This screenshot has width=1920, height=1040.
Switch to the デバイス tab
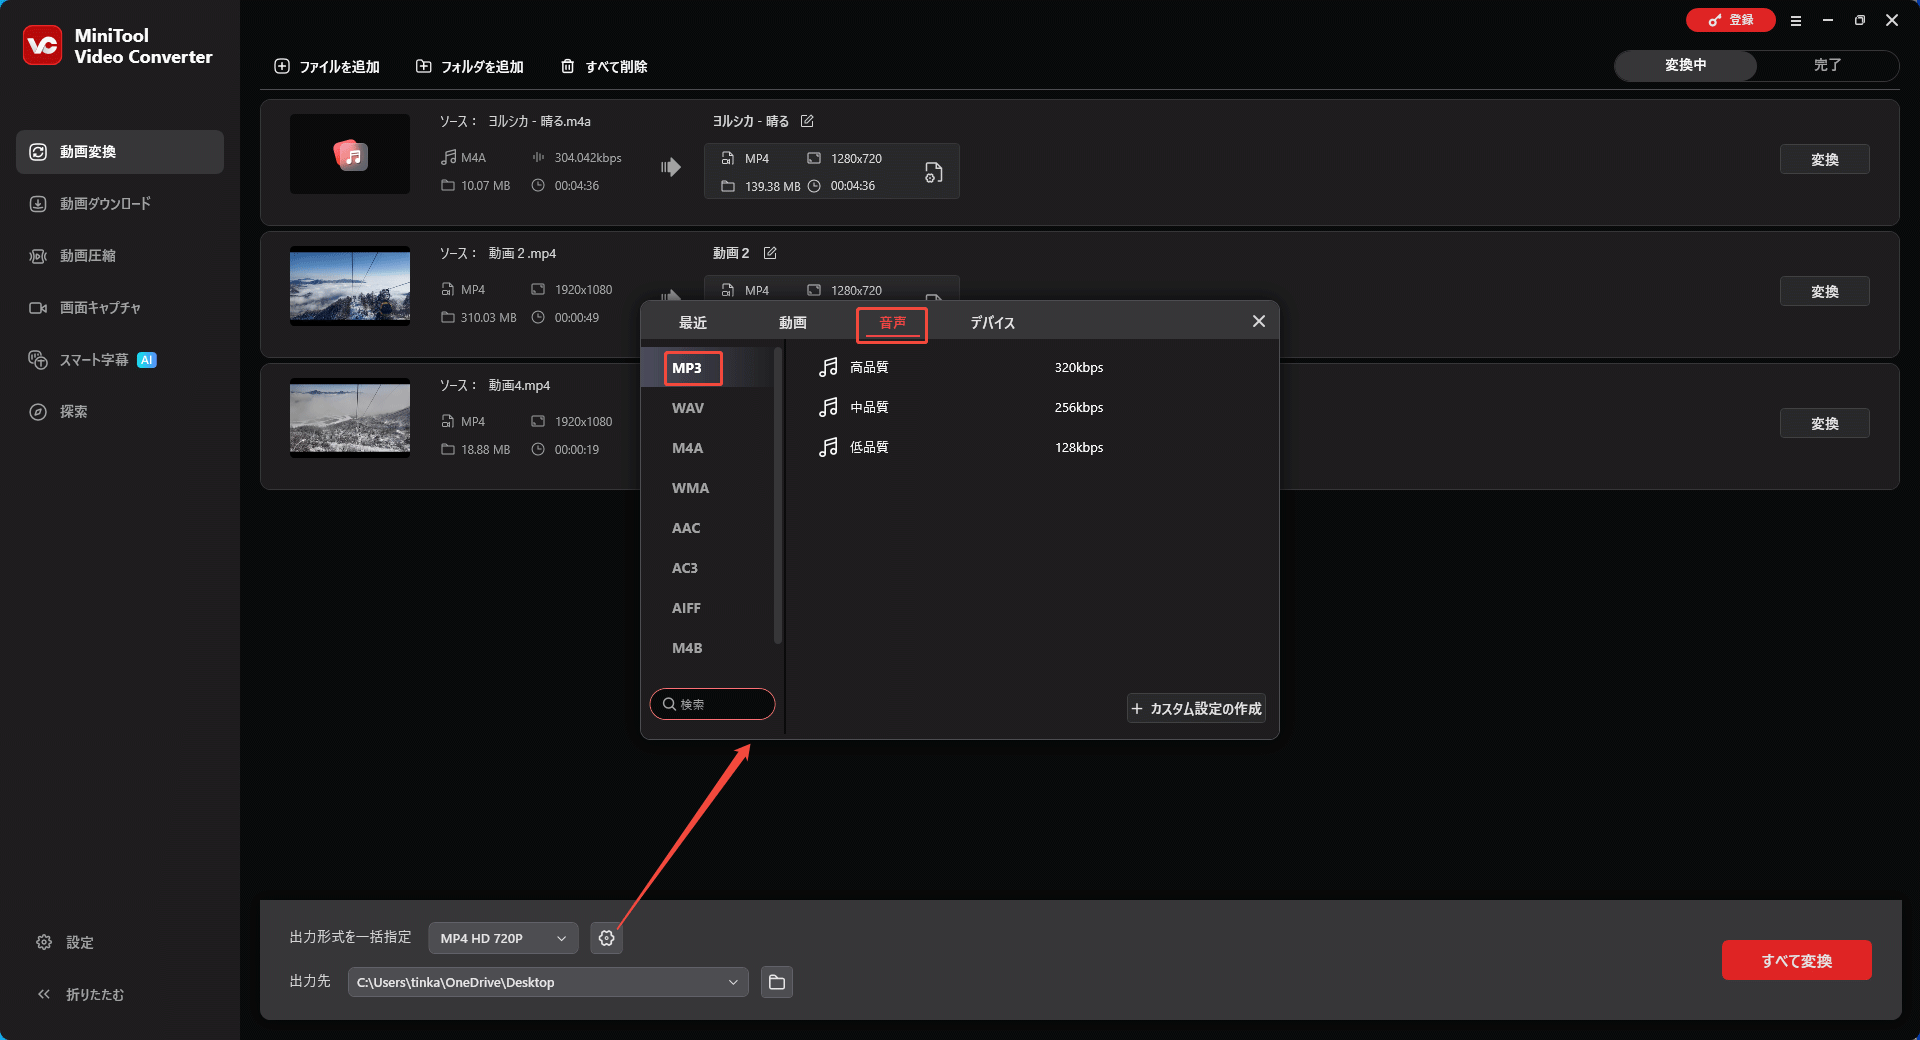(x=991, y=322)
